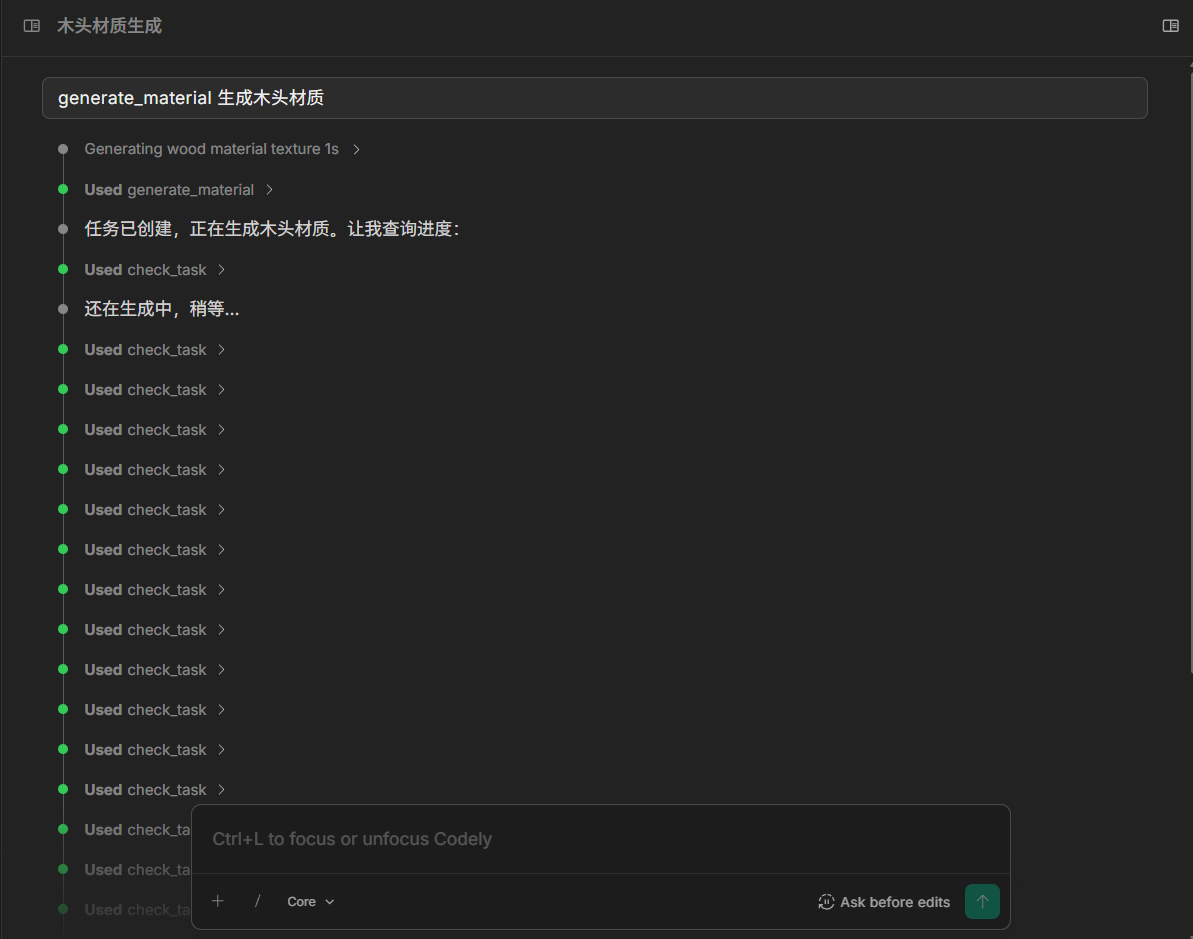The height and width of the screenshot is (939, 1193).
Task: Send message with green arrow button
Action: pos(981,901)
